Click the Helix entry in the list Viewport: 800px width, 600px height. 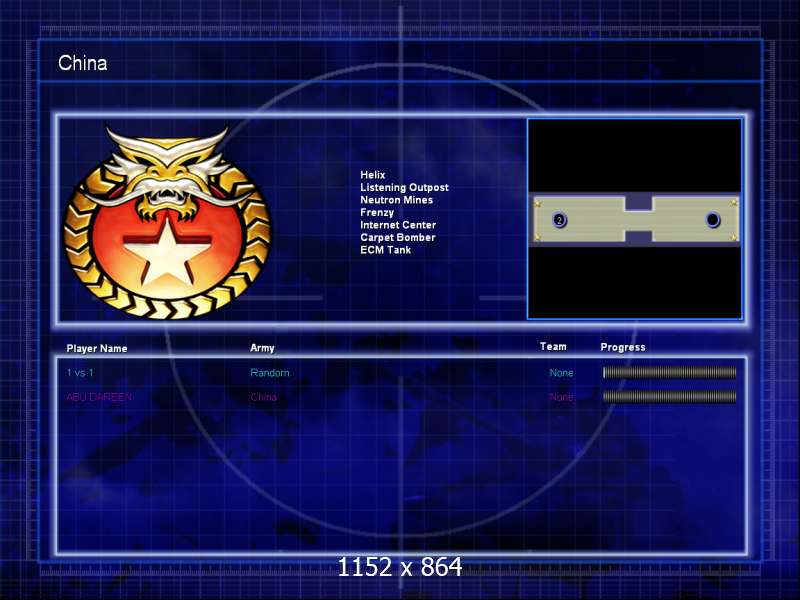point(372,175)
